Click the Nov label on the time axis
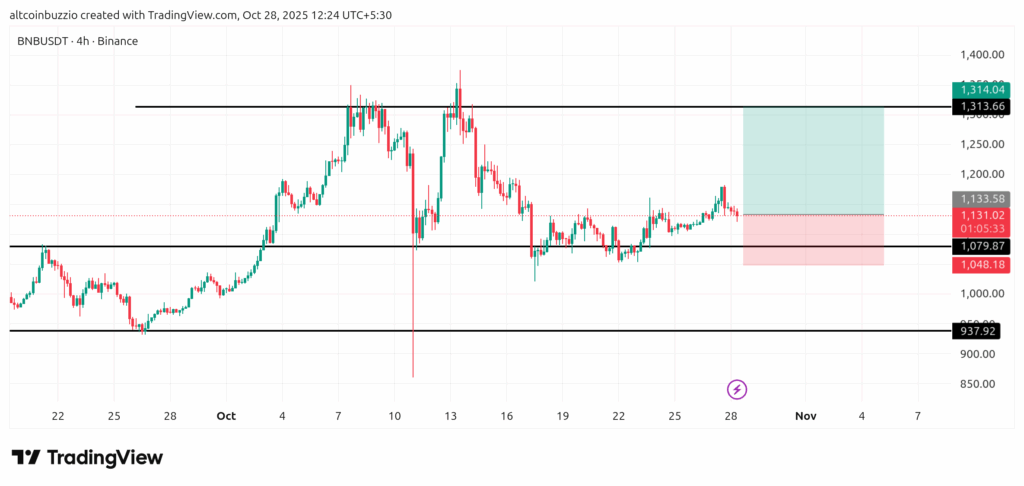 [x=805, y=415]
